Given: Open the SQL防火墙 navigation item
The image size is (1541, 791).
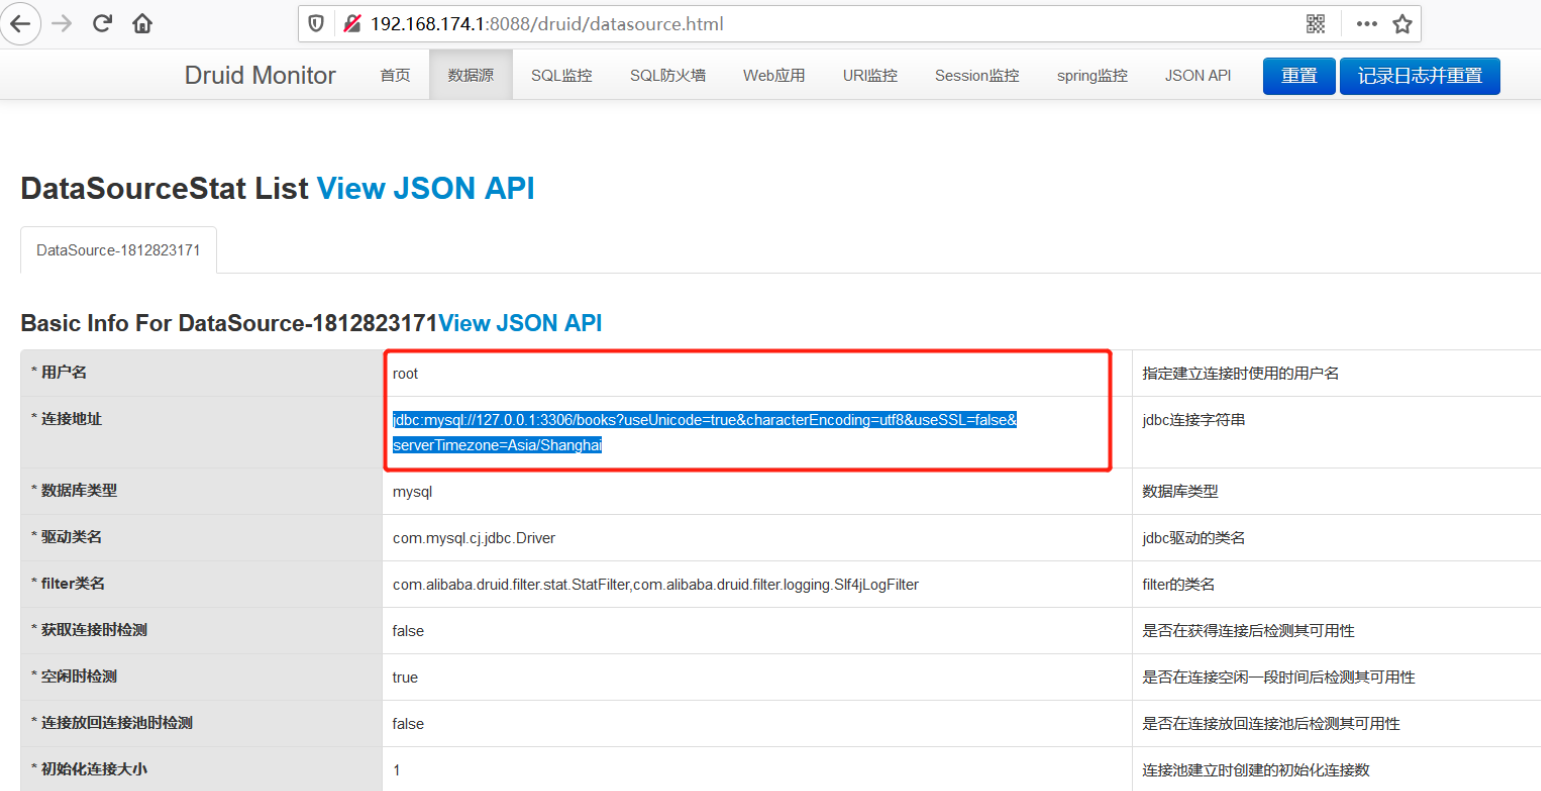Looking at the screenshot, I should click(668, 75).
